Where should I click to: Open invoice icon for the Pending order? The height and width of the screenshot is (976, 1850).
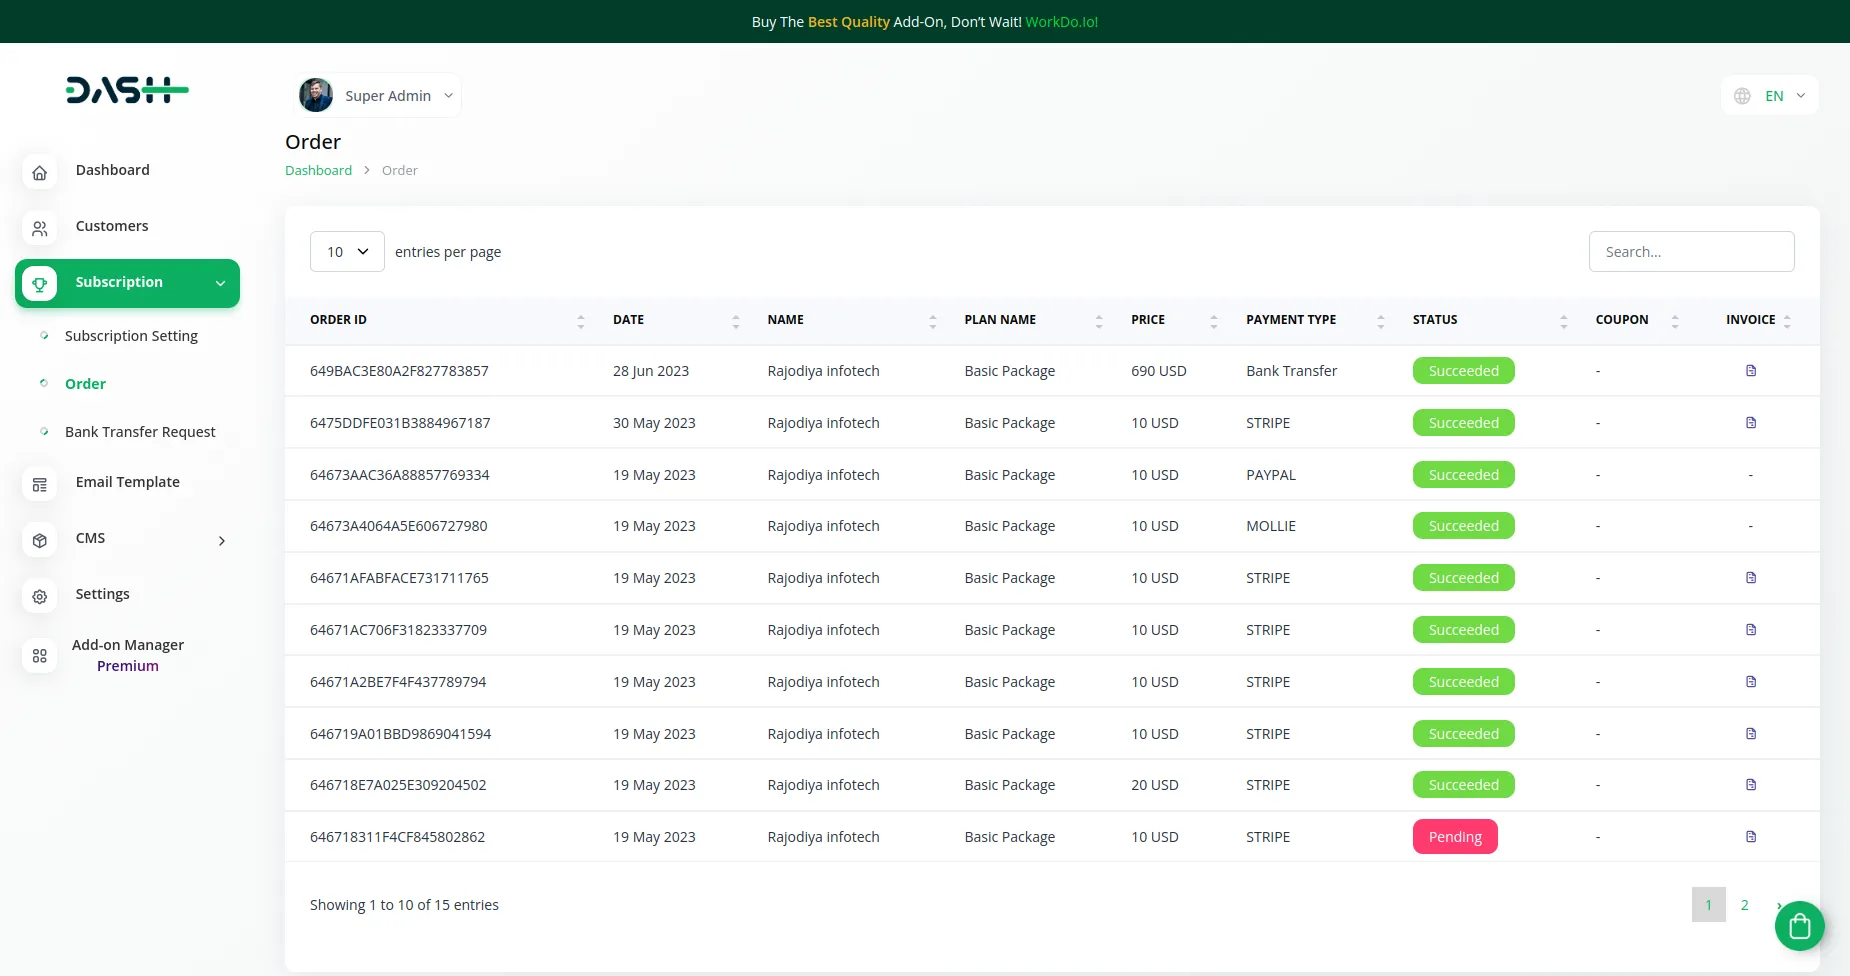(x=1750, y=837)
